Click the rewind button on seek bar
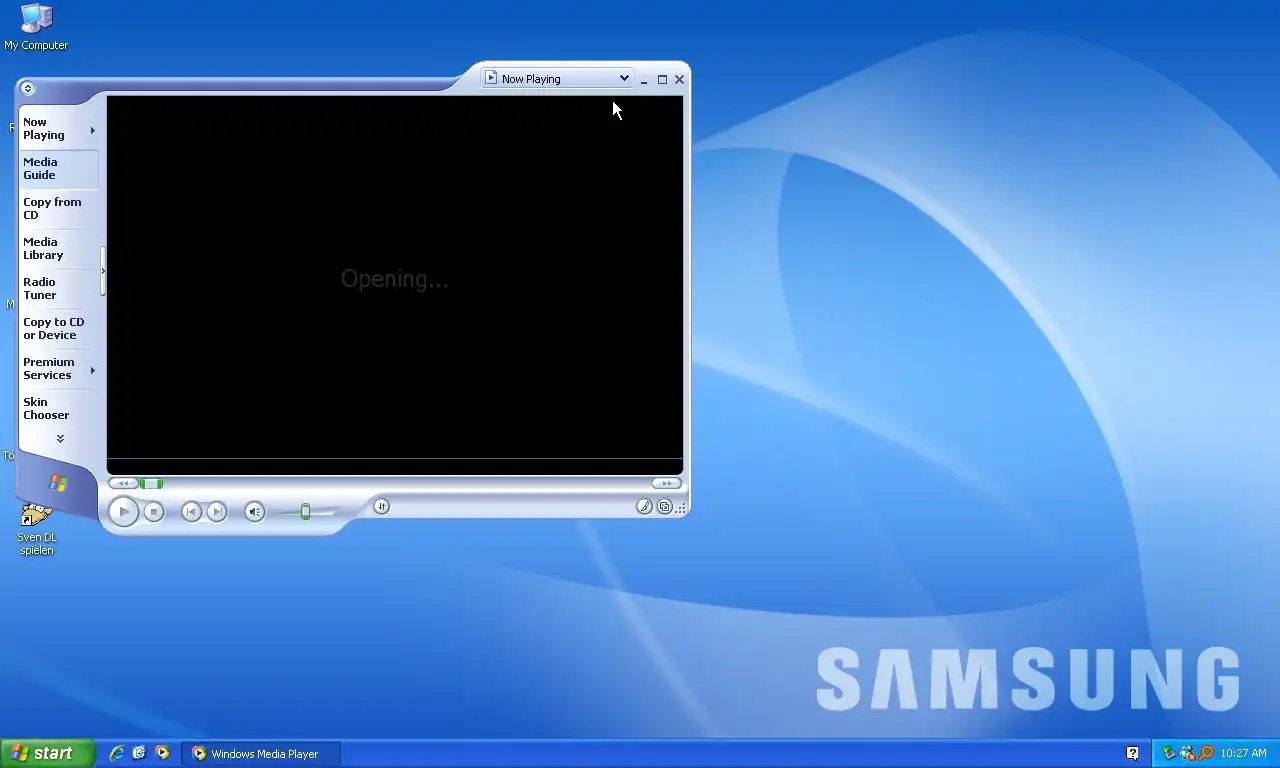This screenshot has height=768, width=1280. [123, 484]
